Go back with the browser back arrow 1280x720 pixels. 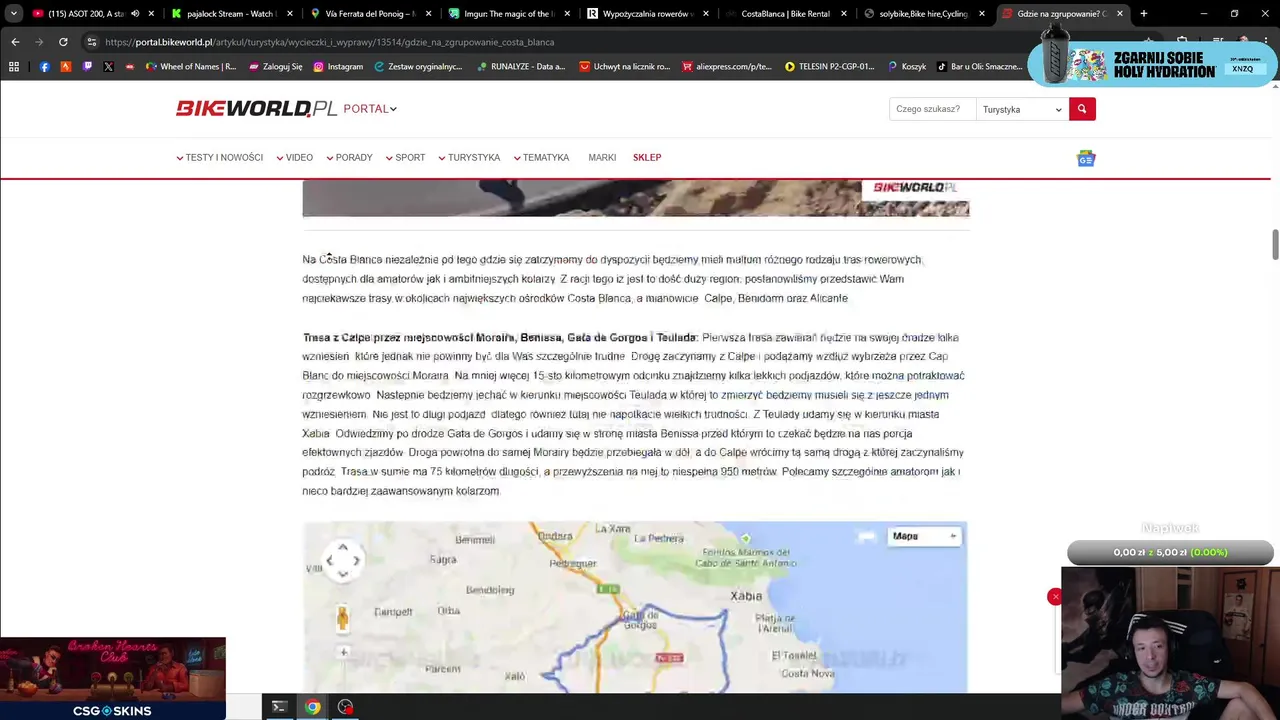click(15, 42)
